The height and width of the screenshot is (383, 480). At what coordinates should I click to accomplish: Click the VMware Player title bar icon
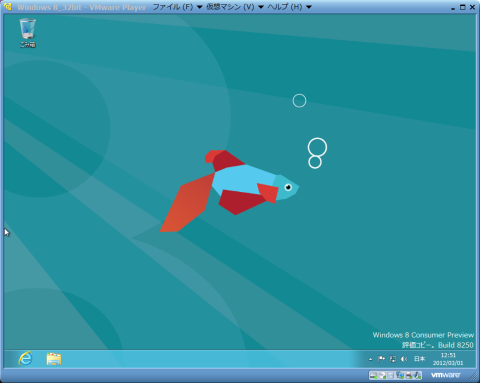coord(8,7)
